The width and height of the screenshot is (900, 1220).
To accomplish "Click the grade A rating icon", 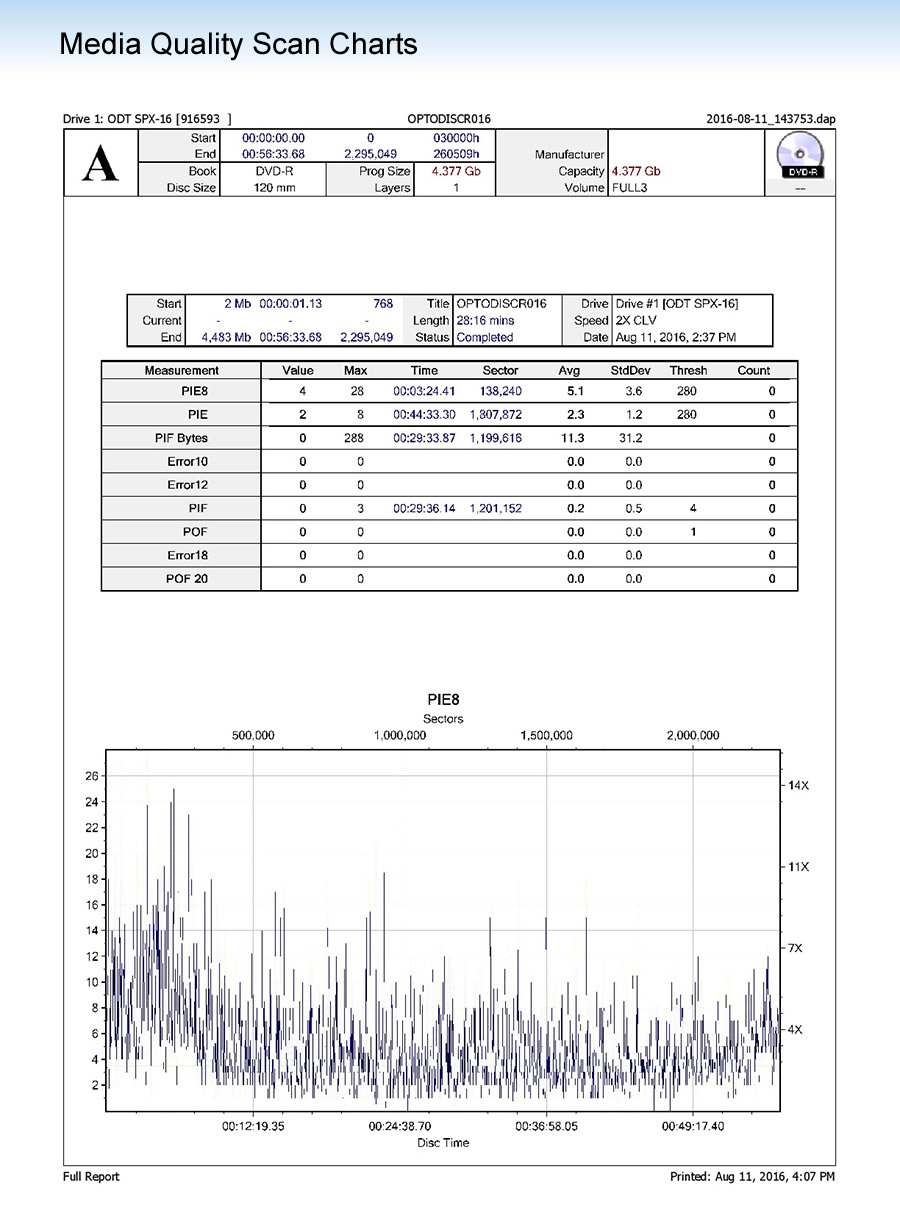I will click(100, 162).
